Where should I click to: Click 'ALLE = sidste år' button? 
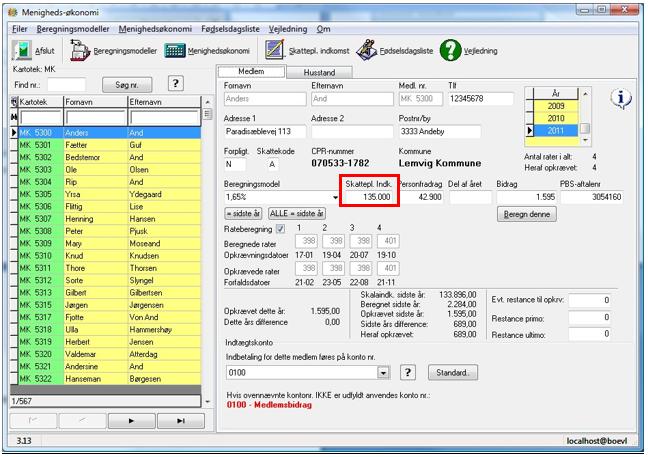point(296,214)
